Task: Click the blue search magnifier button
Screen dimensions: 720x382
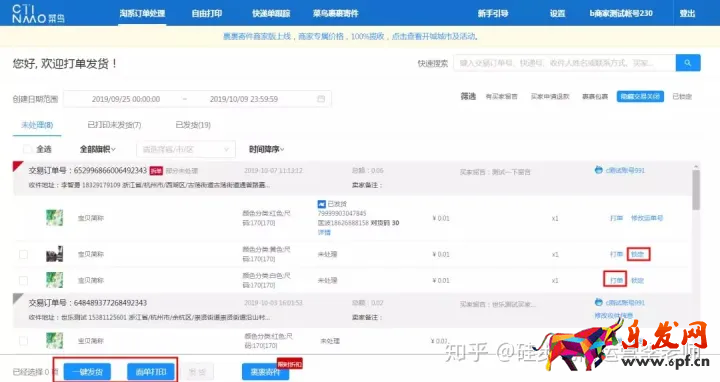Action: coord(688,63)
